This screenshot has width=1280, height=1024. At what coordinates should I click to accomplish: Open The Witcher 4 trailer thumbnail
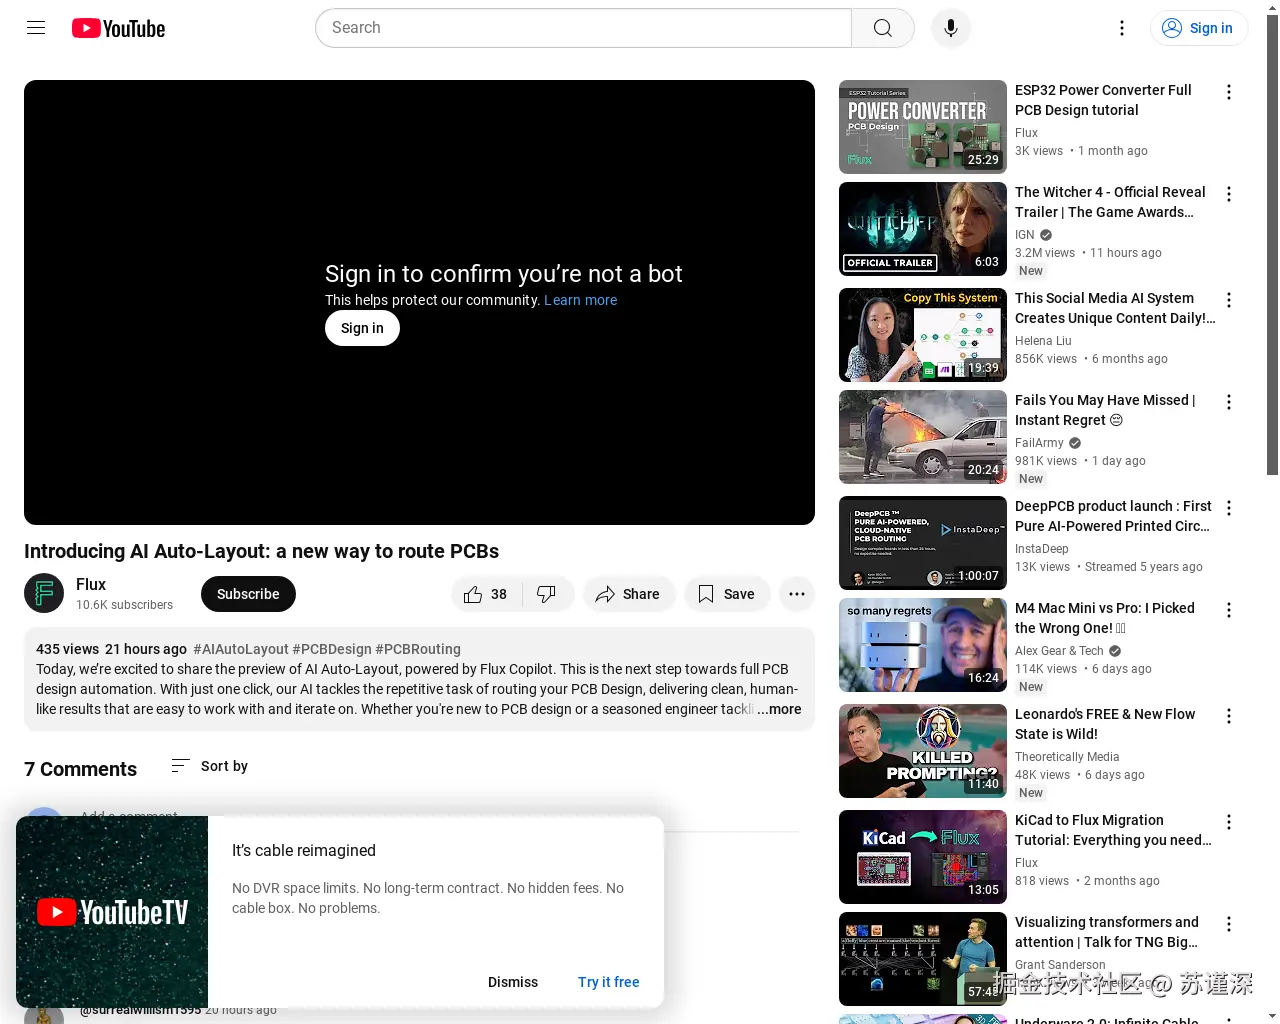(923, 229)
